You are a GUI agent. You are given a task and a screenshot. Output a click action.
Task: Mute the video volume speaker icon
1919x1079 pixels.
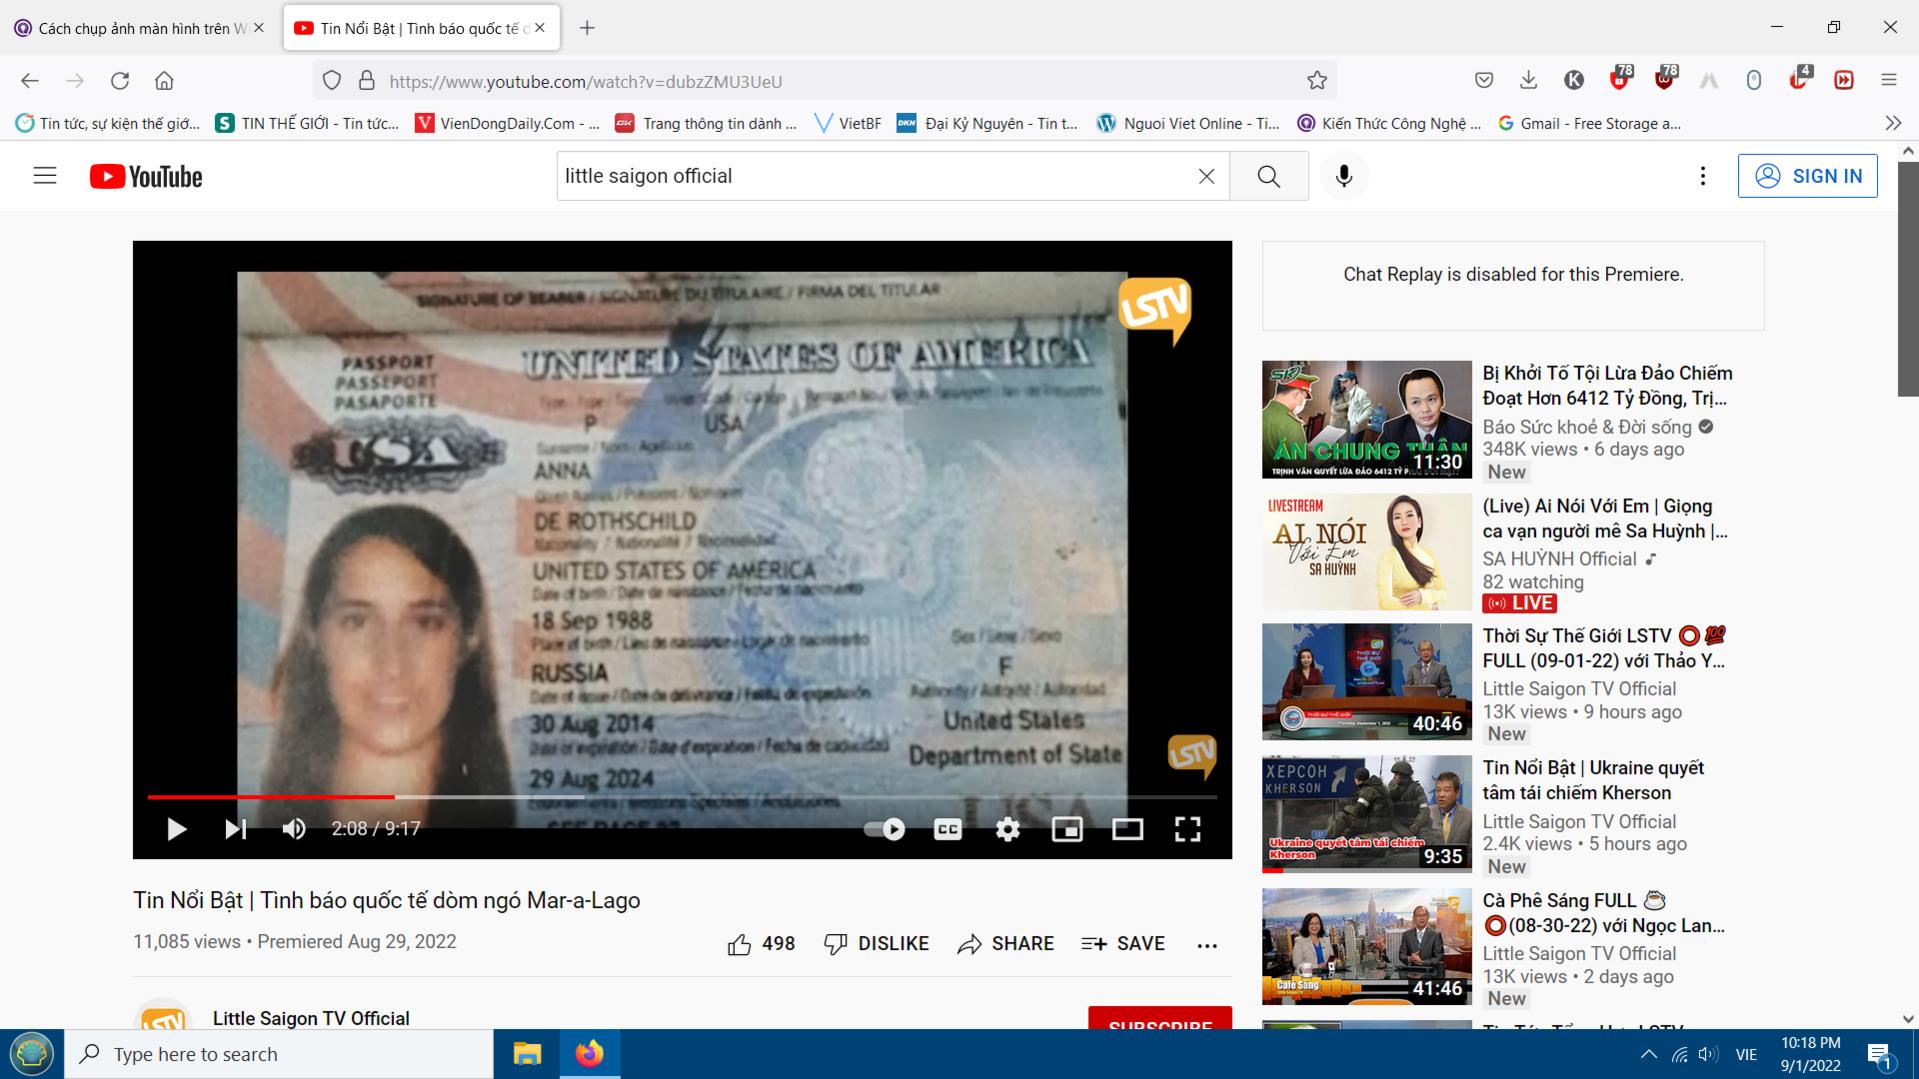294,829
